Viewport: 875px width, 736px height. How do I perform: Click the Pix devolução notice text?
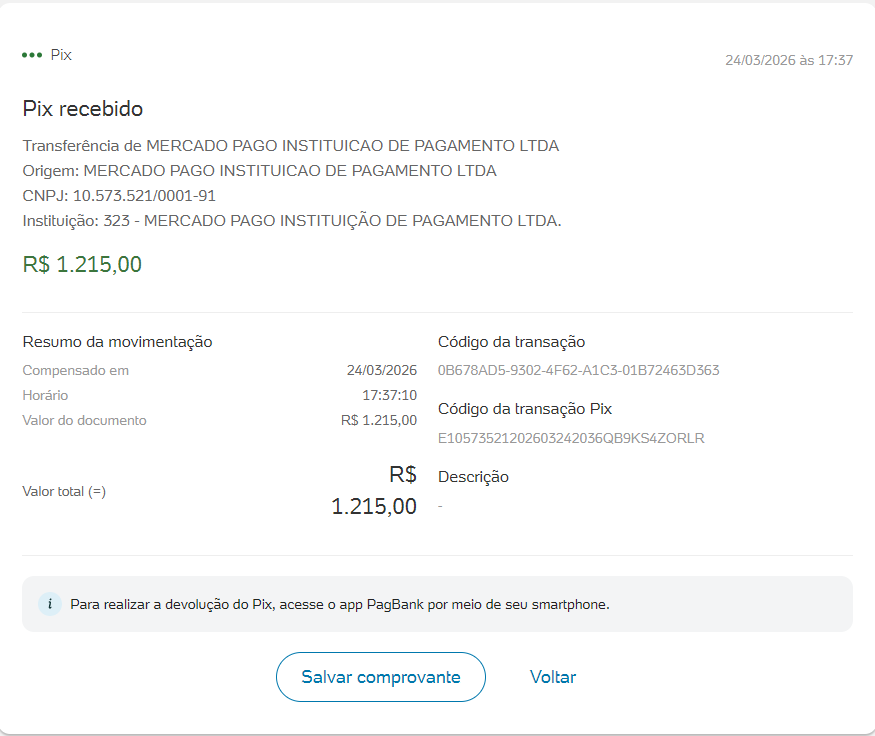(x=339, y=604)
